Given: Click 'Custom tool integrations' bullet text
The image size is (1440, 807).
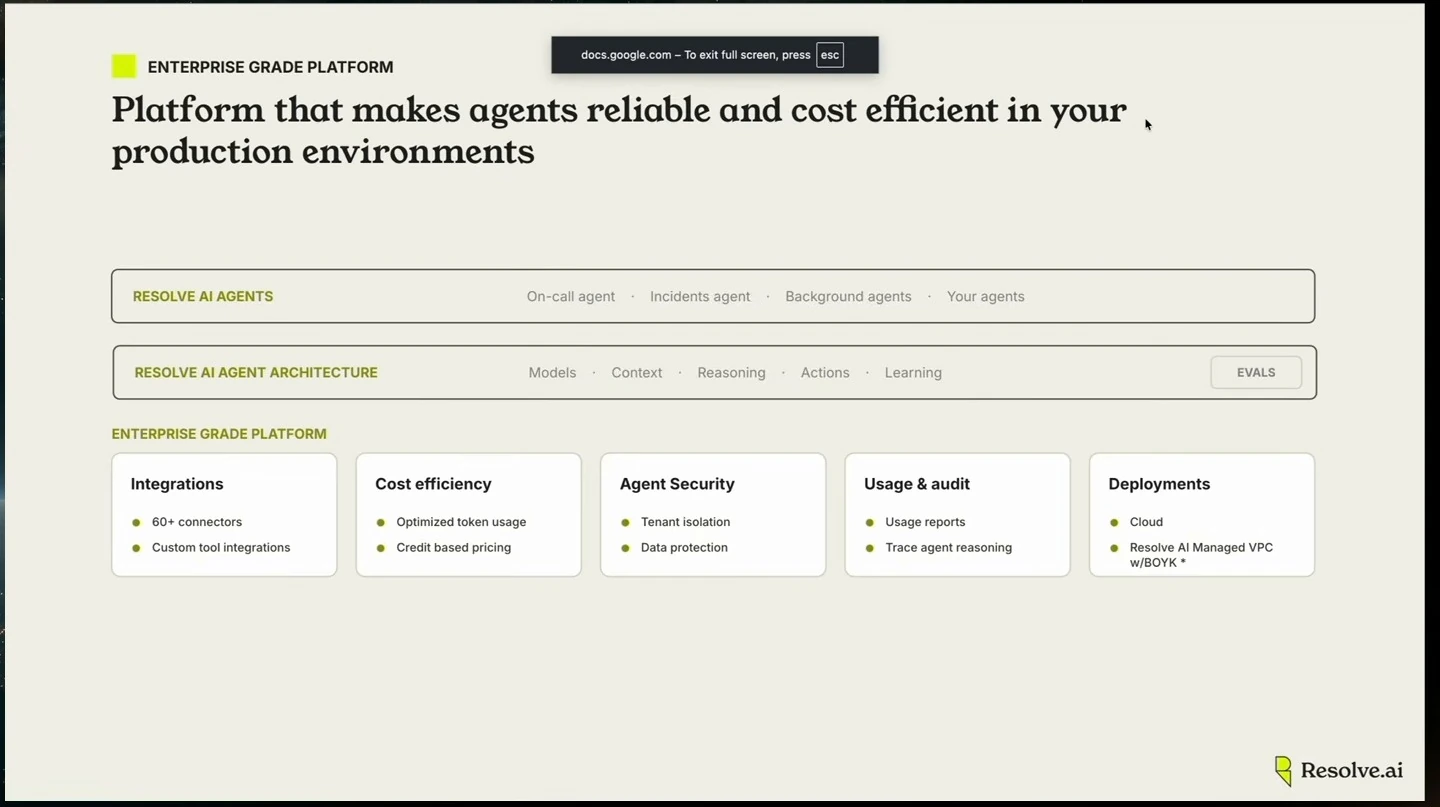Looking at the screenshot, I should coord(221,547).
